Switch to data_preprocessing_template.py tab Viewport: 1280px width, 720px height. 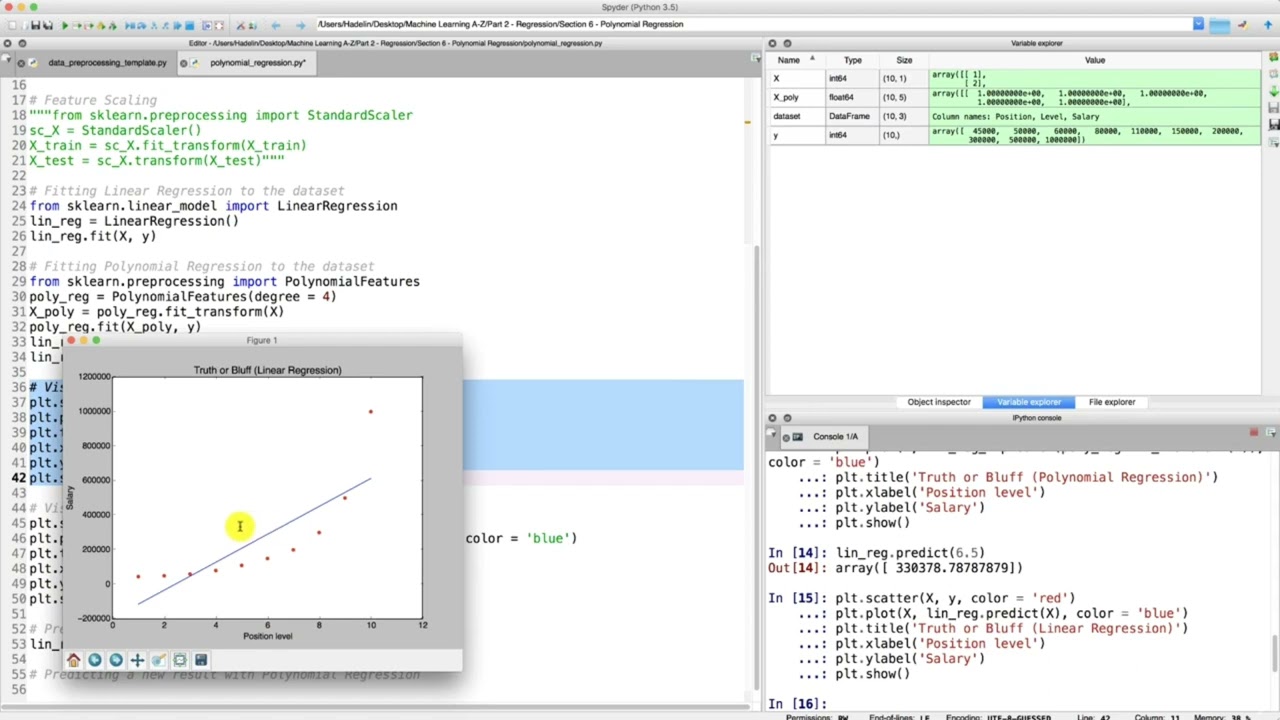pos(106,63)
